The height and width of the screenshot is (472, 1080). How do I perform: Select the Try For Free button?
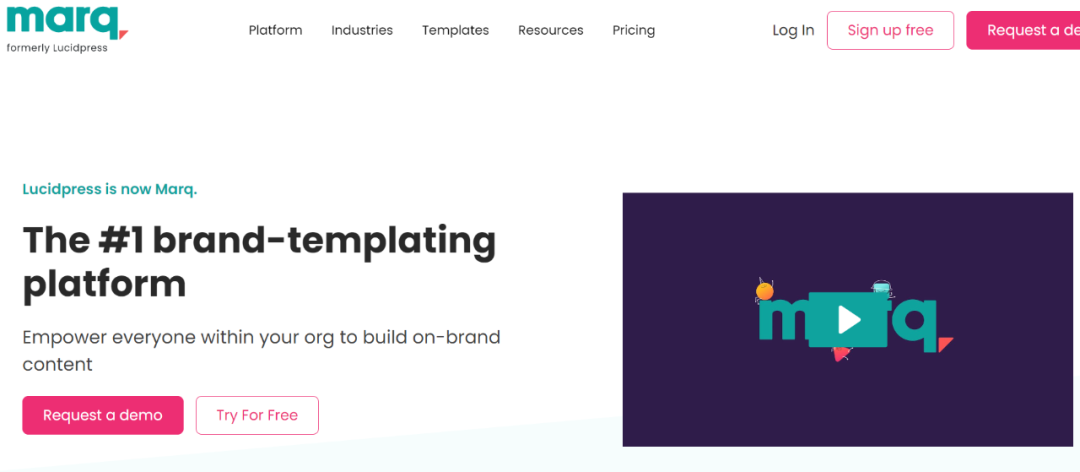[x=257, y=415]
